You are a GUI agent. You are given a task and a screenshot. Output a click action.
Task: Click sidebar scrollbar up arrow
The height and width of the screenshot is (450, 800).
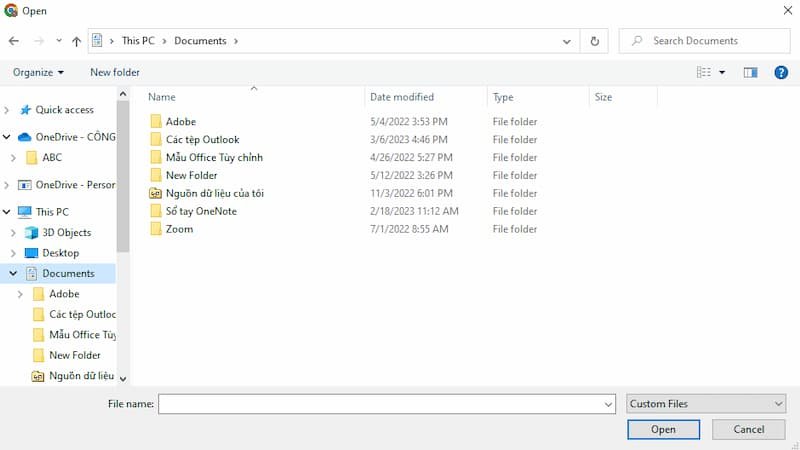pos(122,94)
